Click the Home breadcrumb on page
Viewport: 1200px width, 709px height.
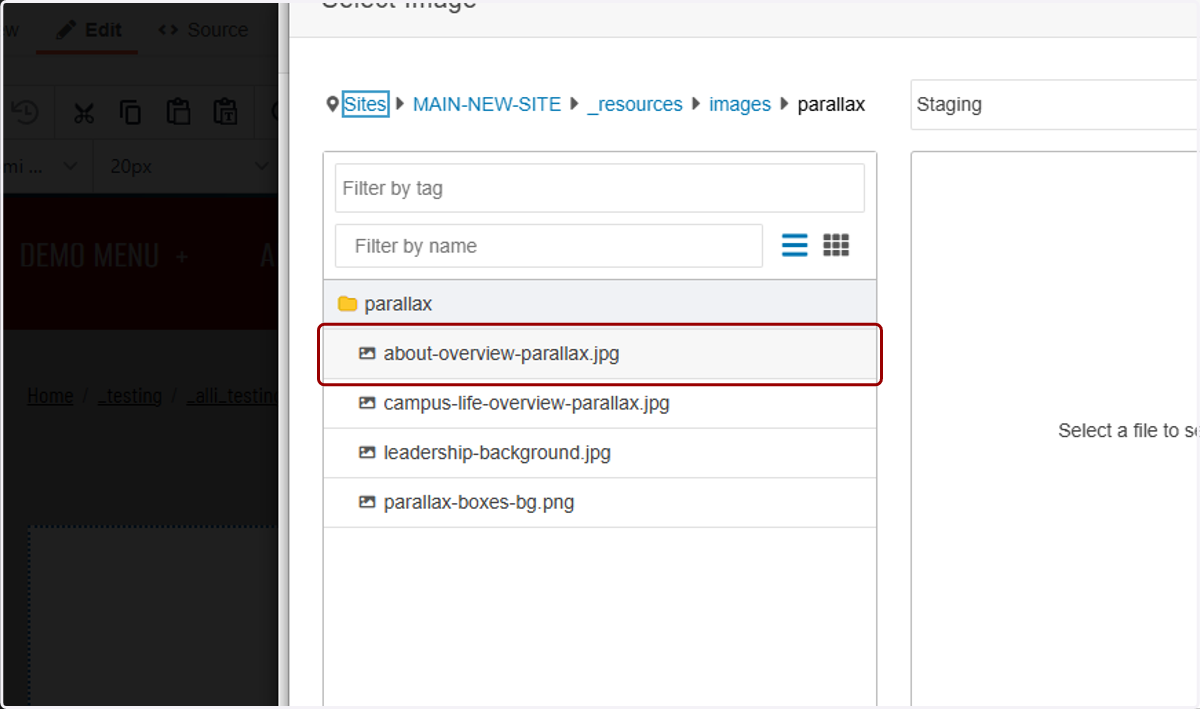[50, 396]
